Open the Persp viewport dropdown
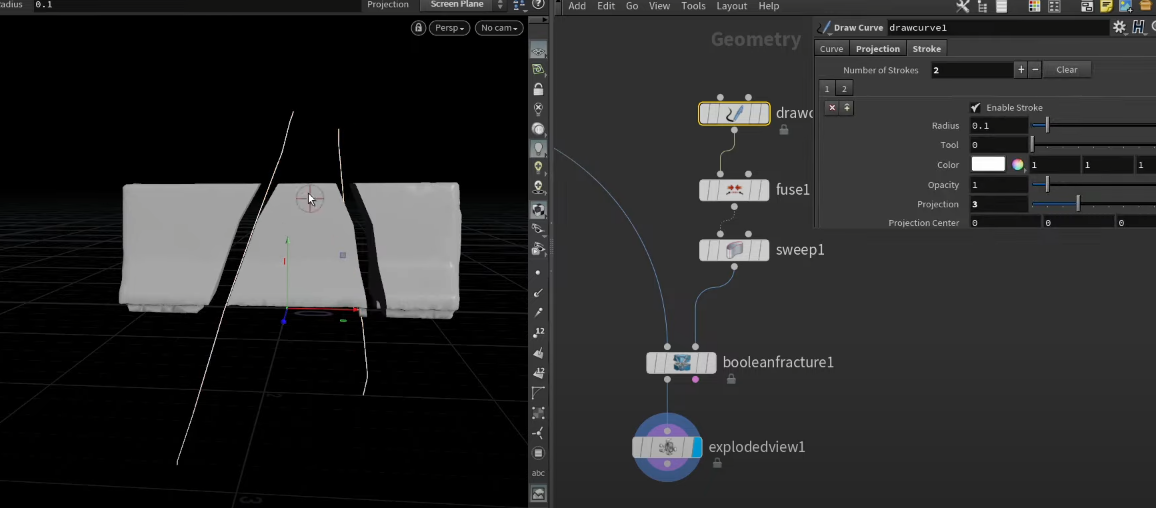 click(x=449, y=28)
